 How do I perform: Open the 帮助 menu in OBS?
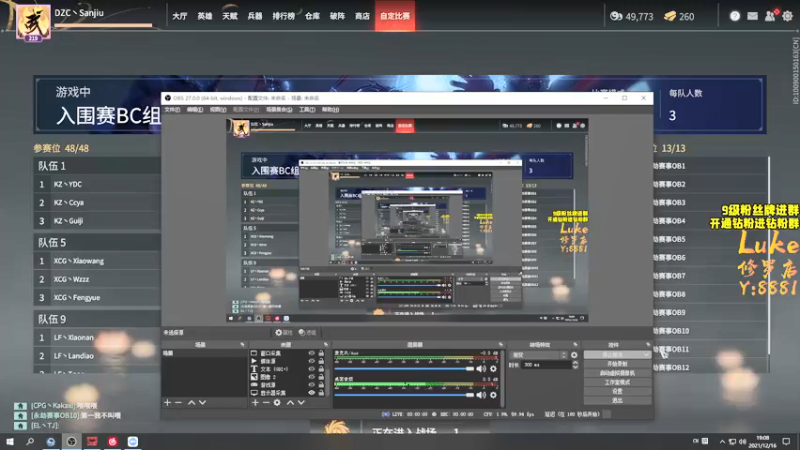(x=330, y=110)
